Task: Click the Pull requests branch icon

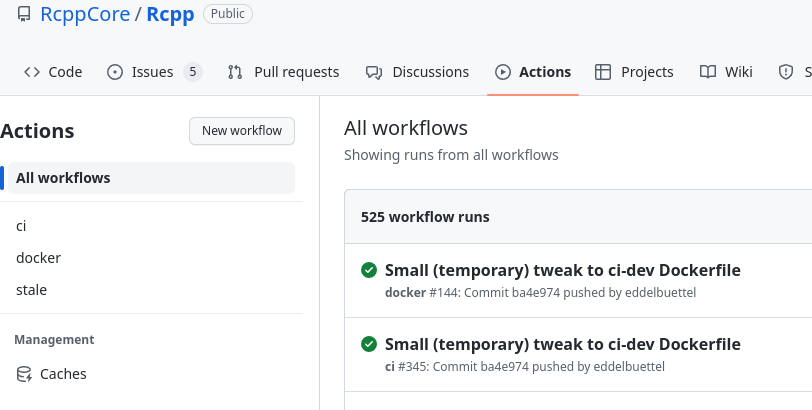Action: point(235,72)
